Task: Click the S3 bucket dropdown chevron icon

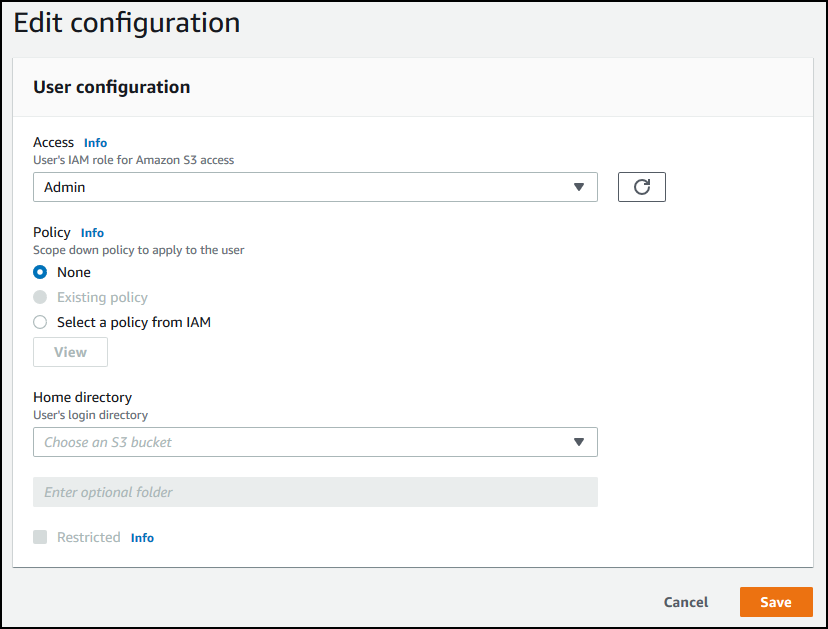Action: (x=578, y=441)
